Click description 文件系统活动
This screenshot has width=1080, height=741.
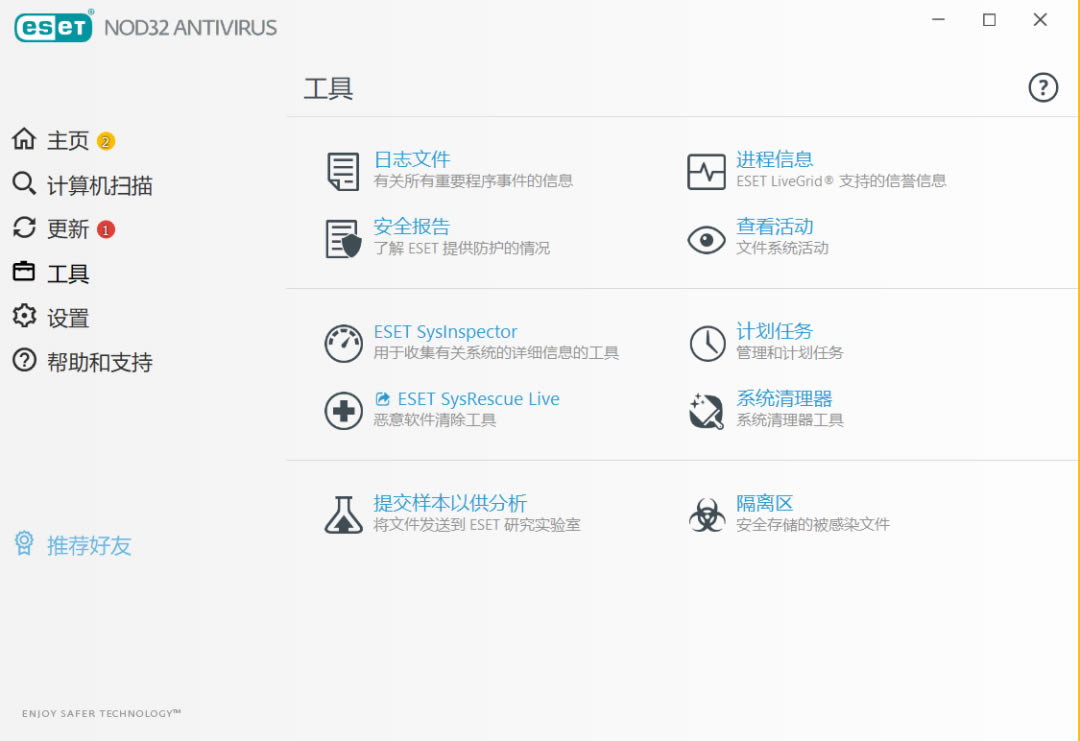click(x=782, y=247)
